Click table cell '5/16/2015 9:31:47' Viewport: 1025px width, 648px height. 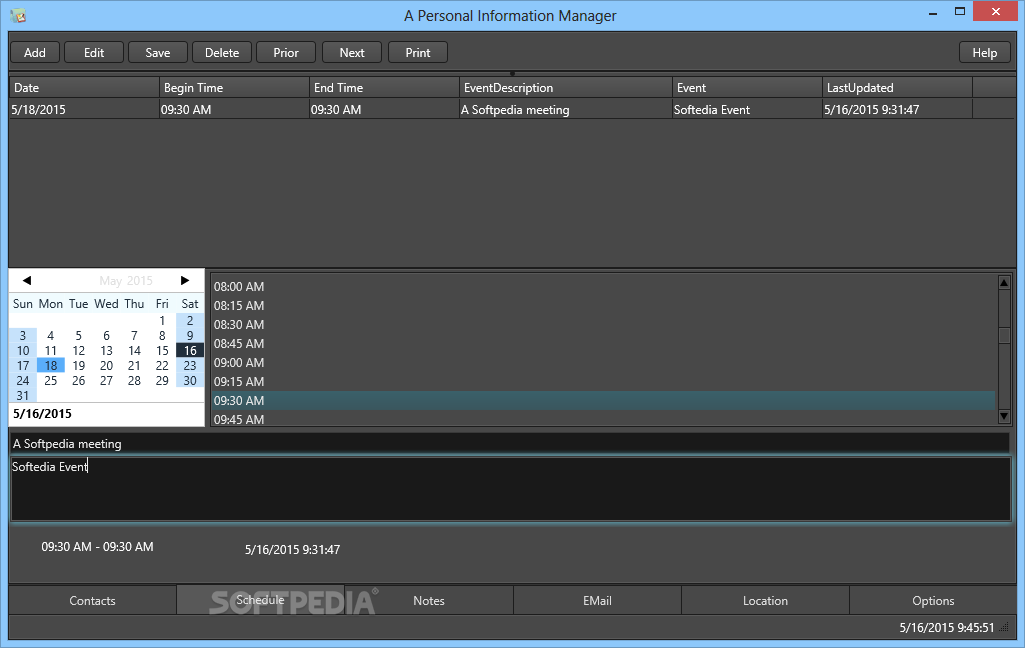pos(898,110)
